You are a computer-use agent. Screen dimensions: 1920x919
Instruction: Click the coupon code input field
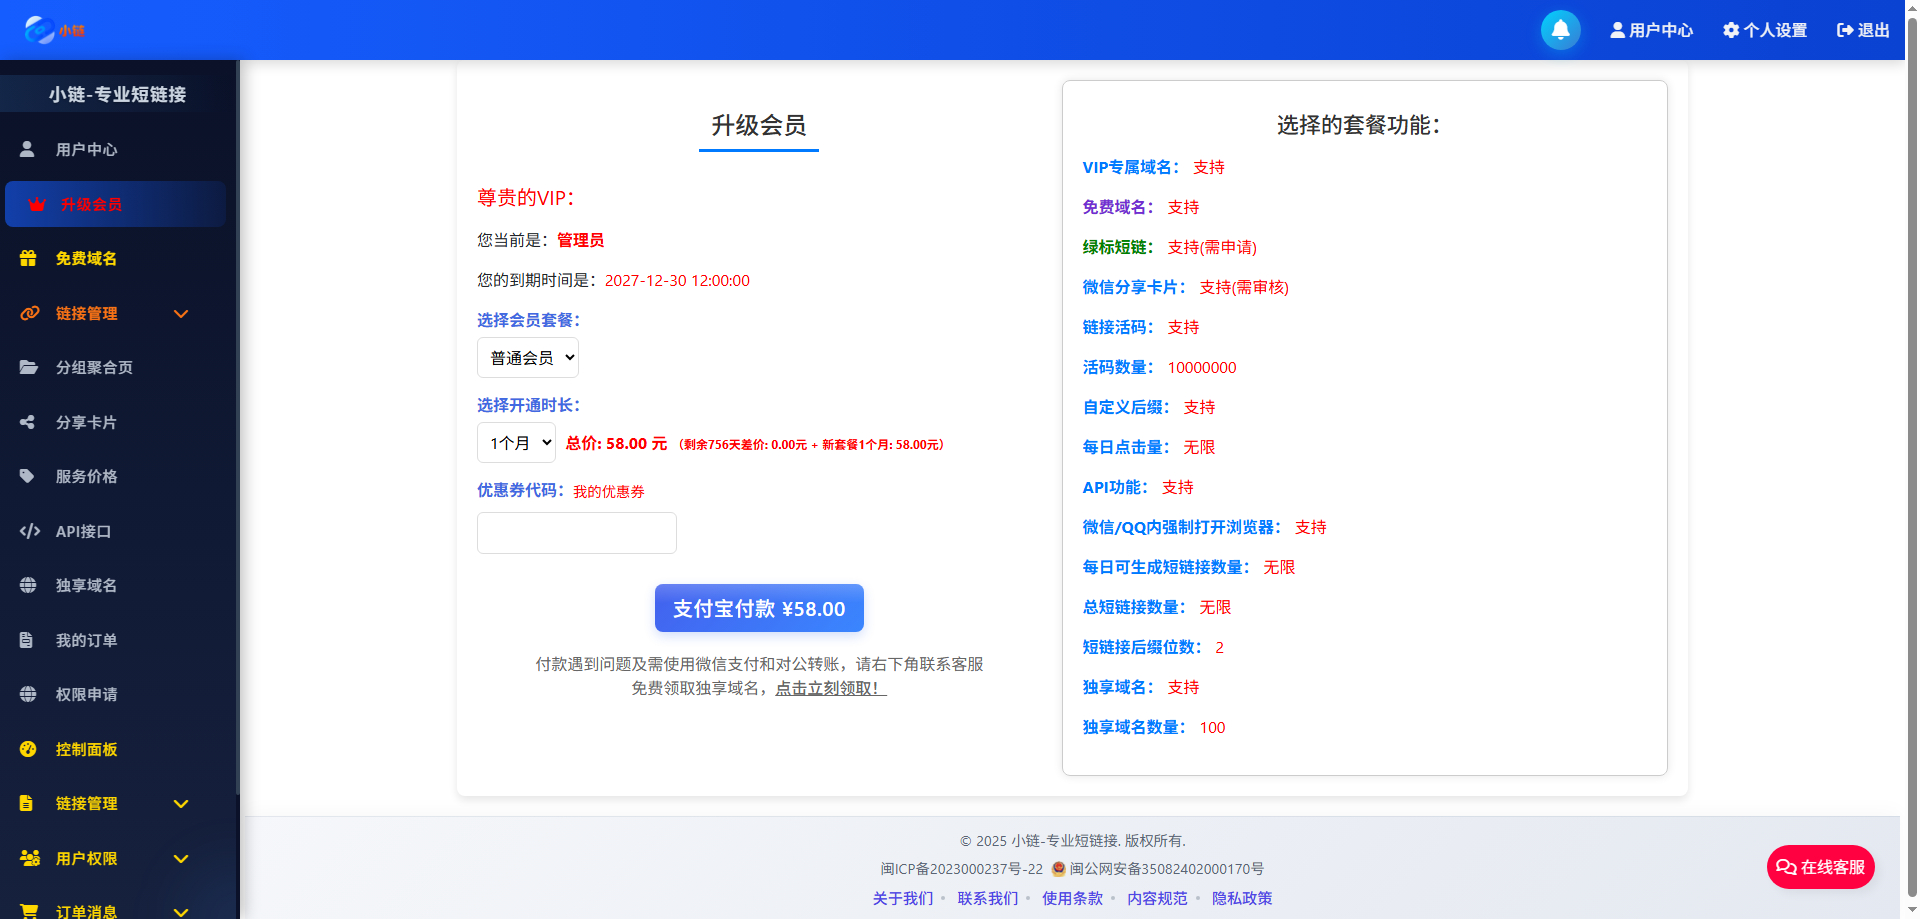[576, 533]
